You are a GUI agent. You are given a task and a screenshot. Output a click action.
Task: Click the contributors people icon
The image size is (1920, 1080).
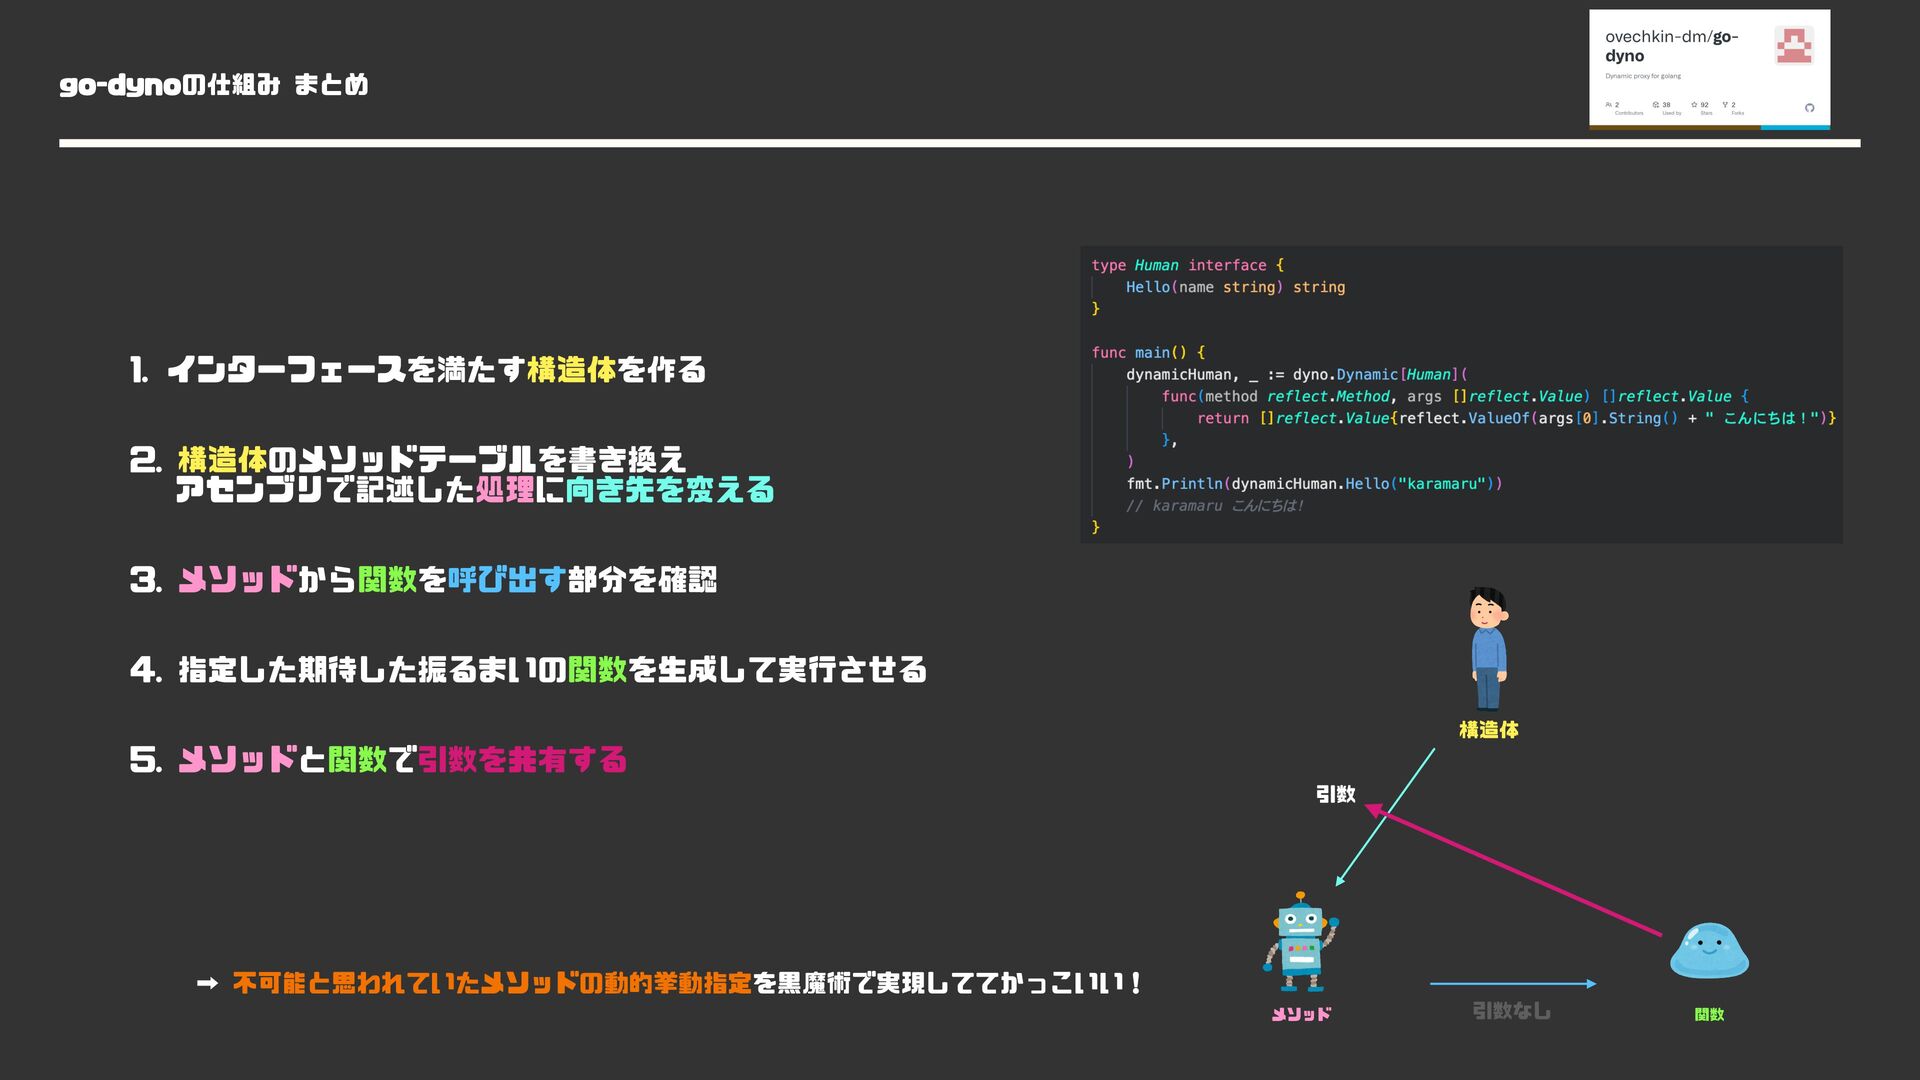tap(1608, 104)
